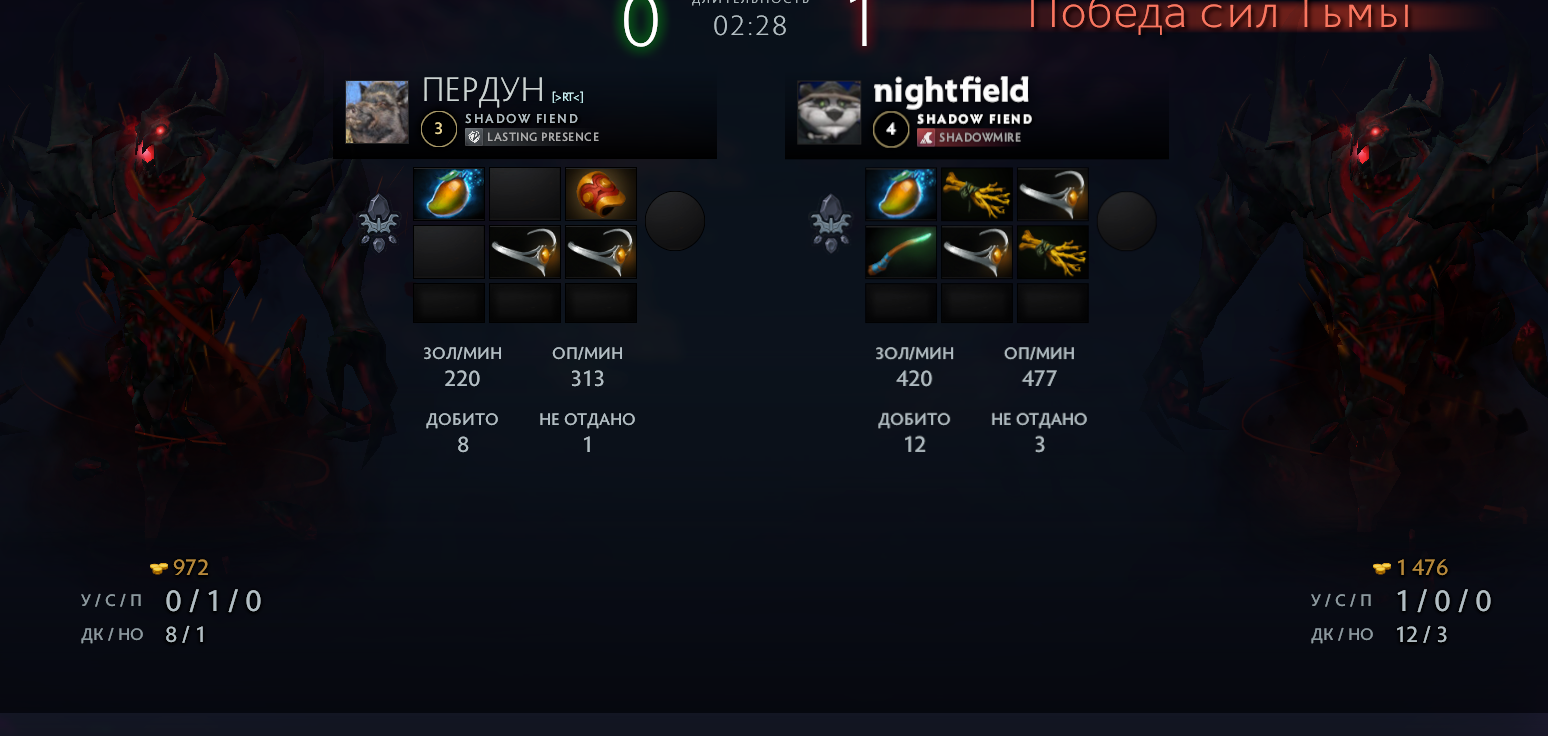Click ПЕРДУН's Gauntlets of Strength item

601,194
